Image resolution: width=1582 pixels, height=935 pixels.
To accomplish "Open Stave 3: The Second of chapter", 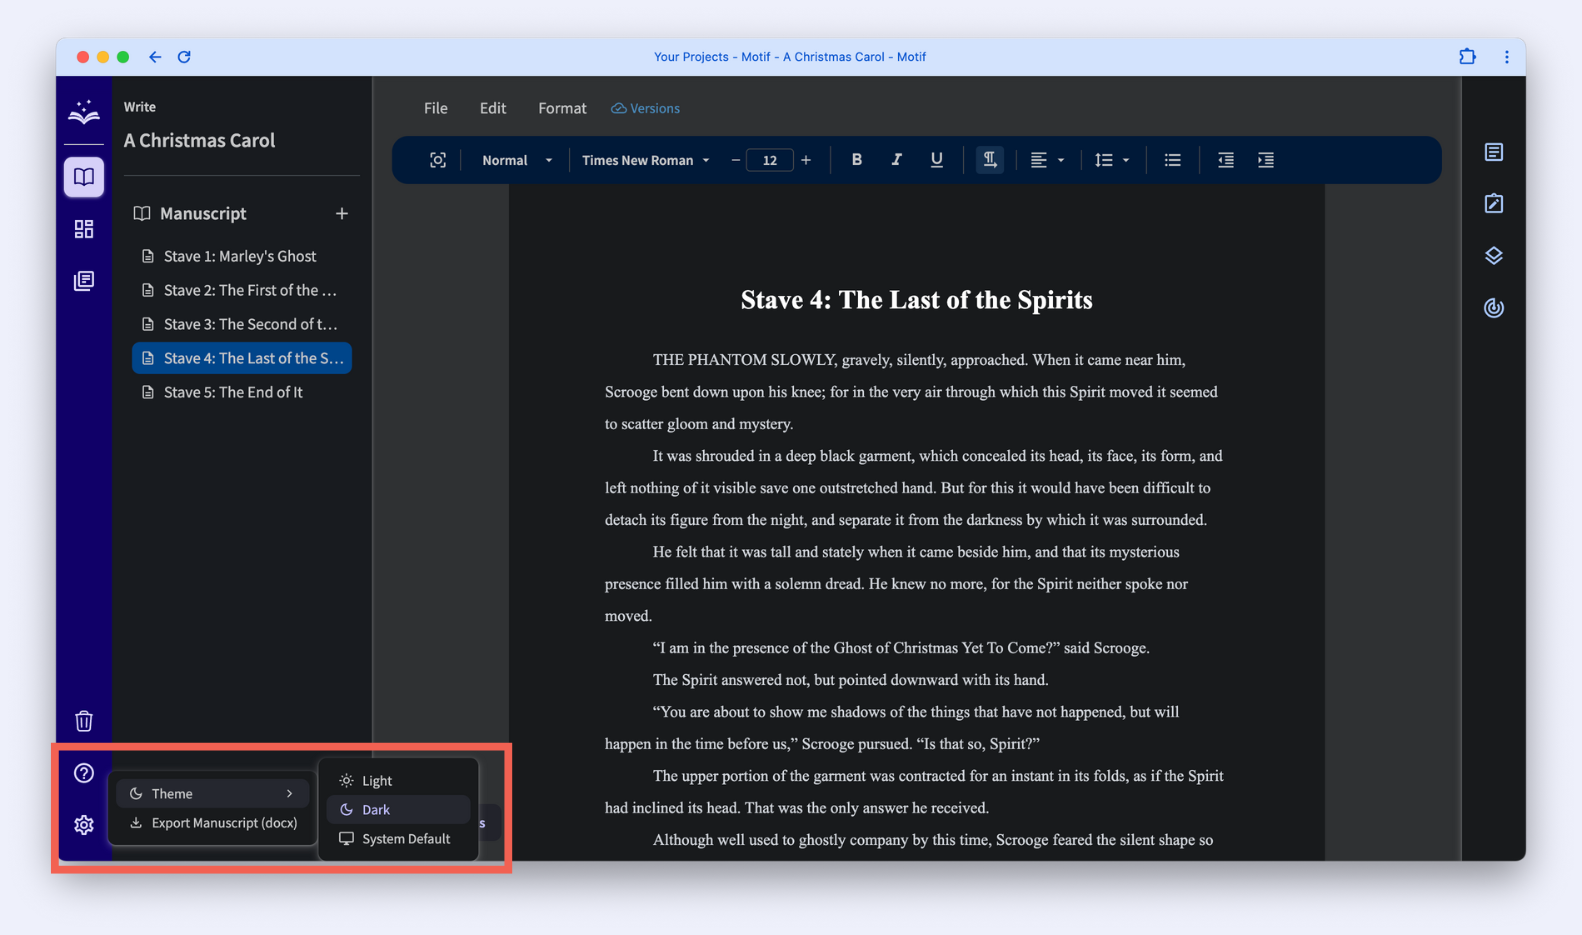I will [x=242, y=324].
